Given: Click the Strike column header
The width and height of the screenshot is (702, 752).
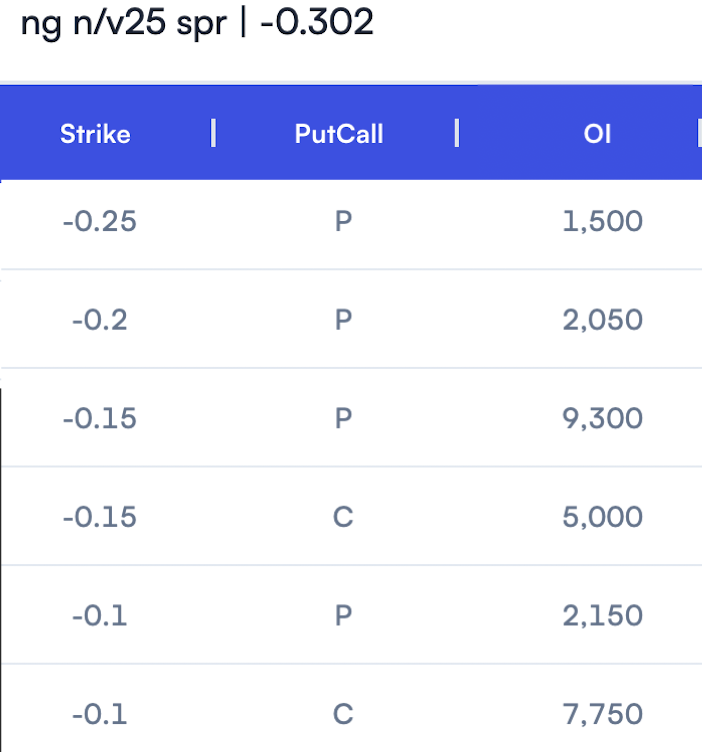Looking at the screenshot, I should pos(95,134).
